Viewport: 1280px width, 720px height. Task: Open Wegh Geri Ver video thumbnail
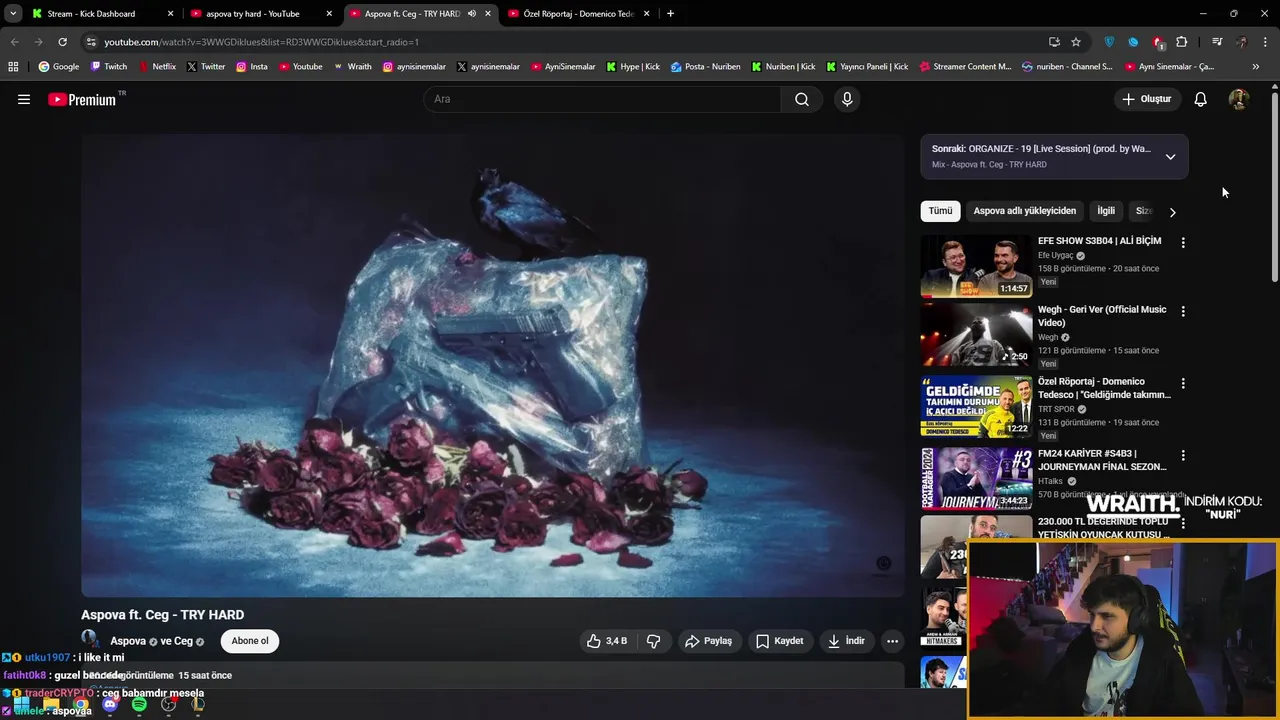click(976, 335)
